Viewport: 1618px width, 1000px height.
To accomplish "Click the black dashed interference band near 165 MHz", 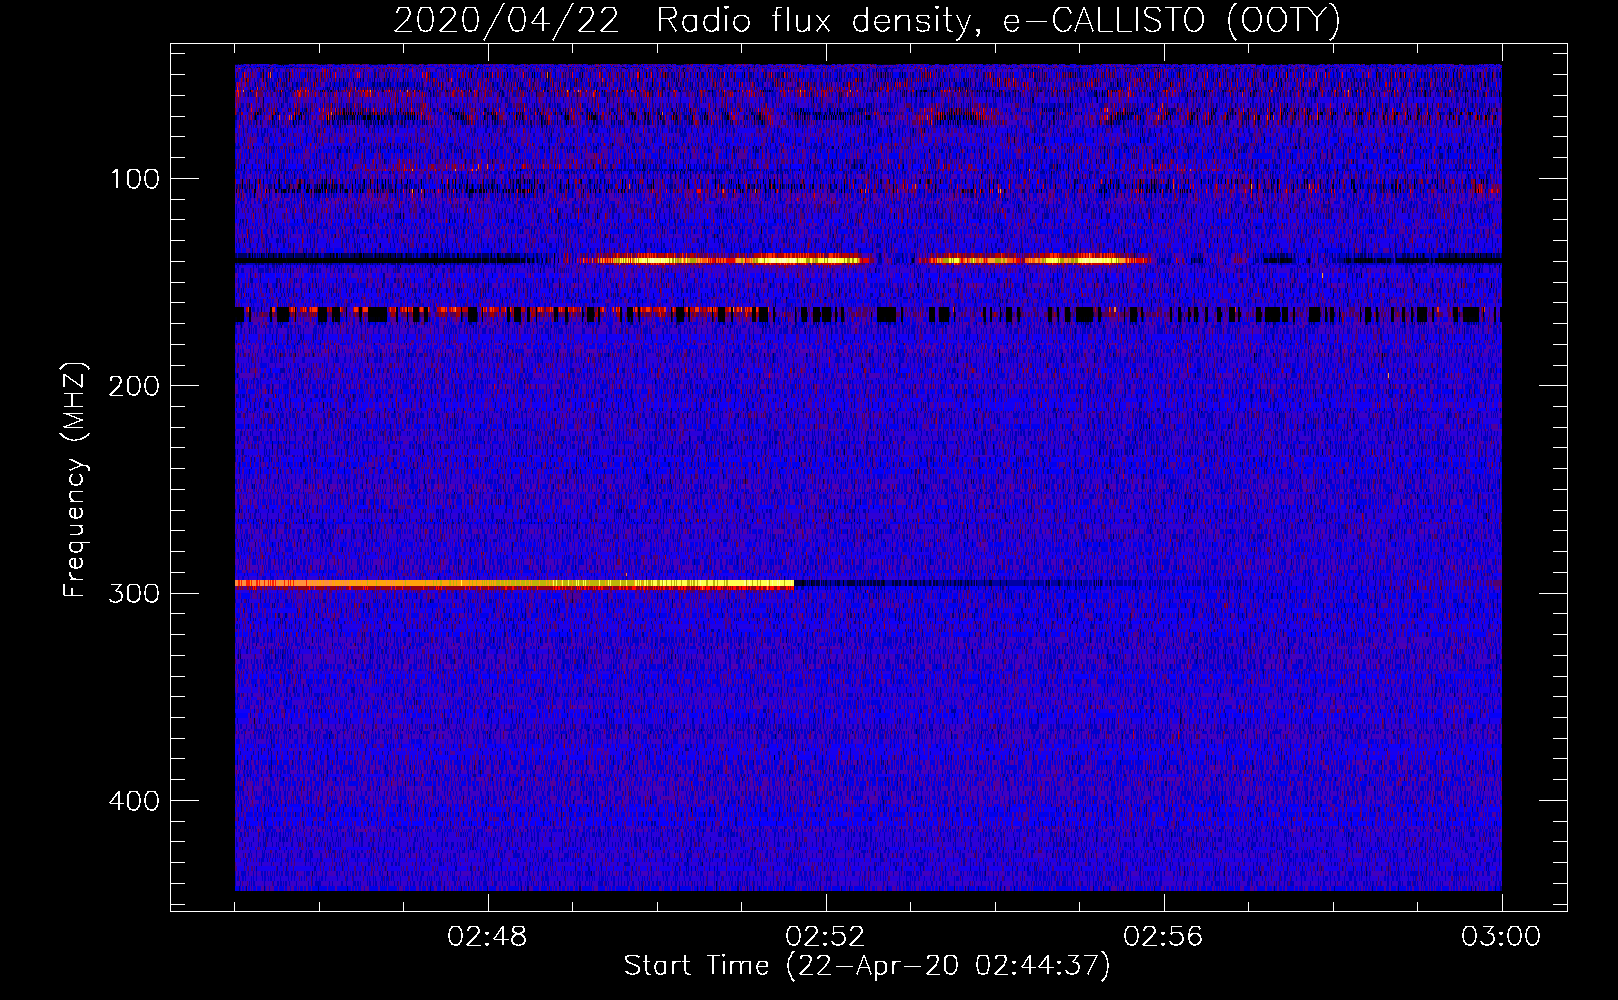I will 868,315.
